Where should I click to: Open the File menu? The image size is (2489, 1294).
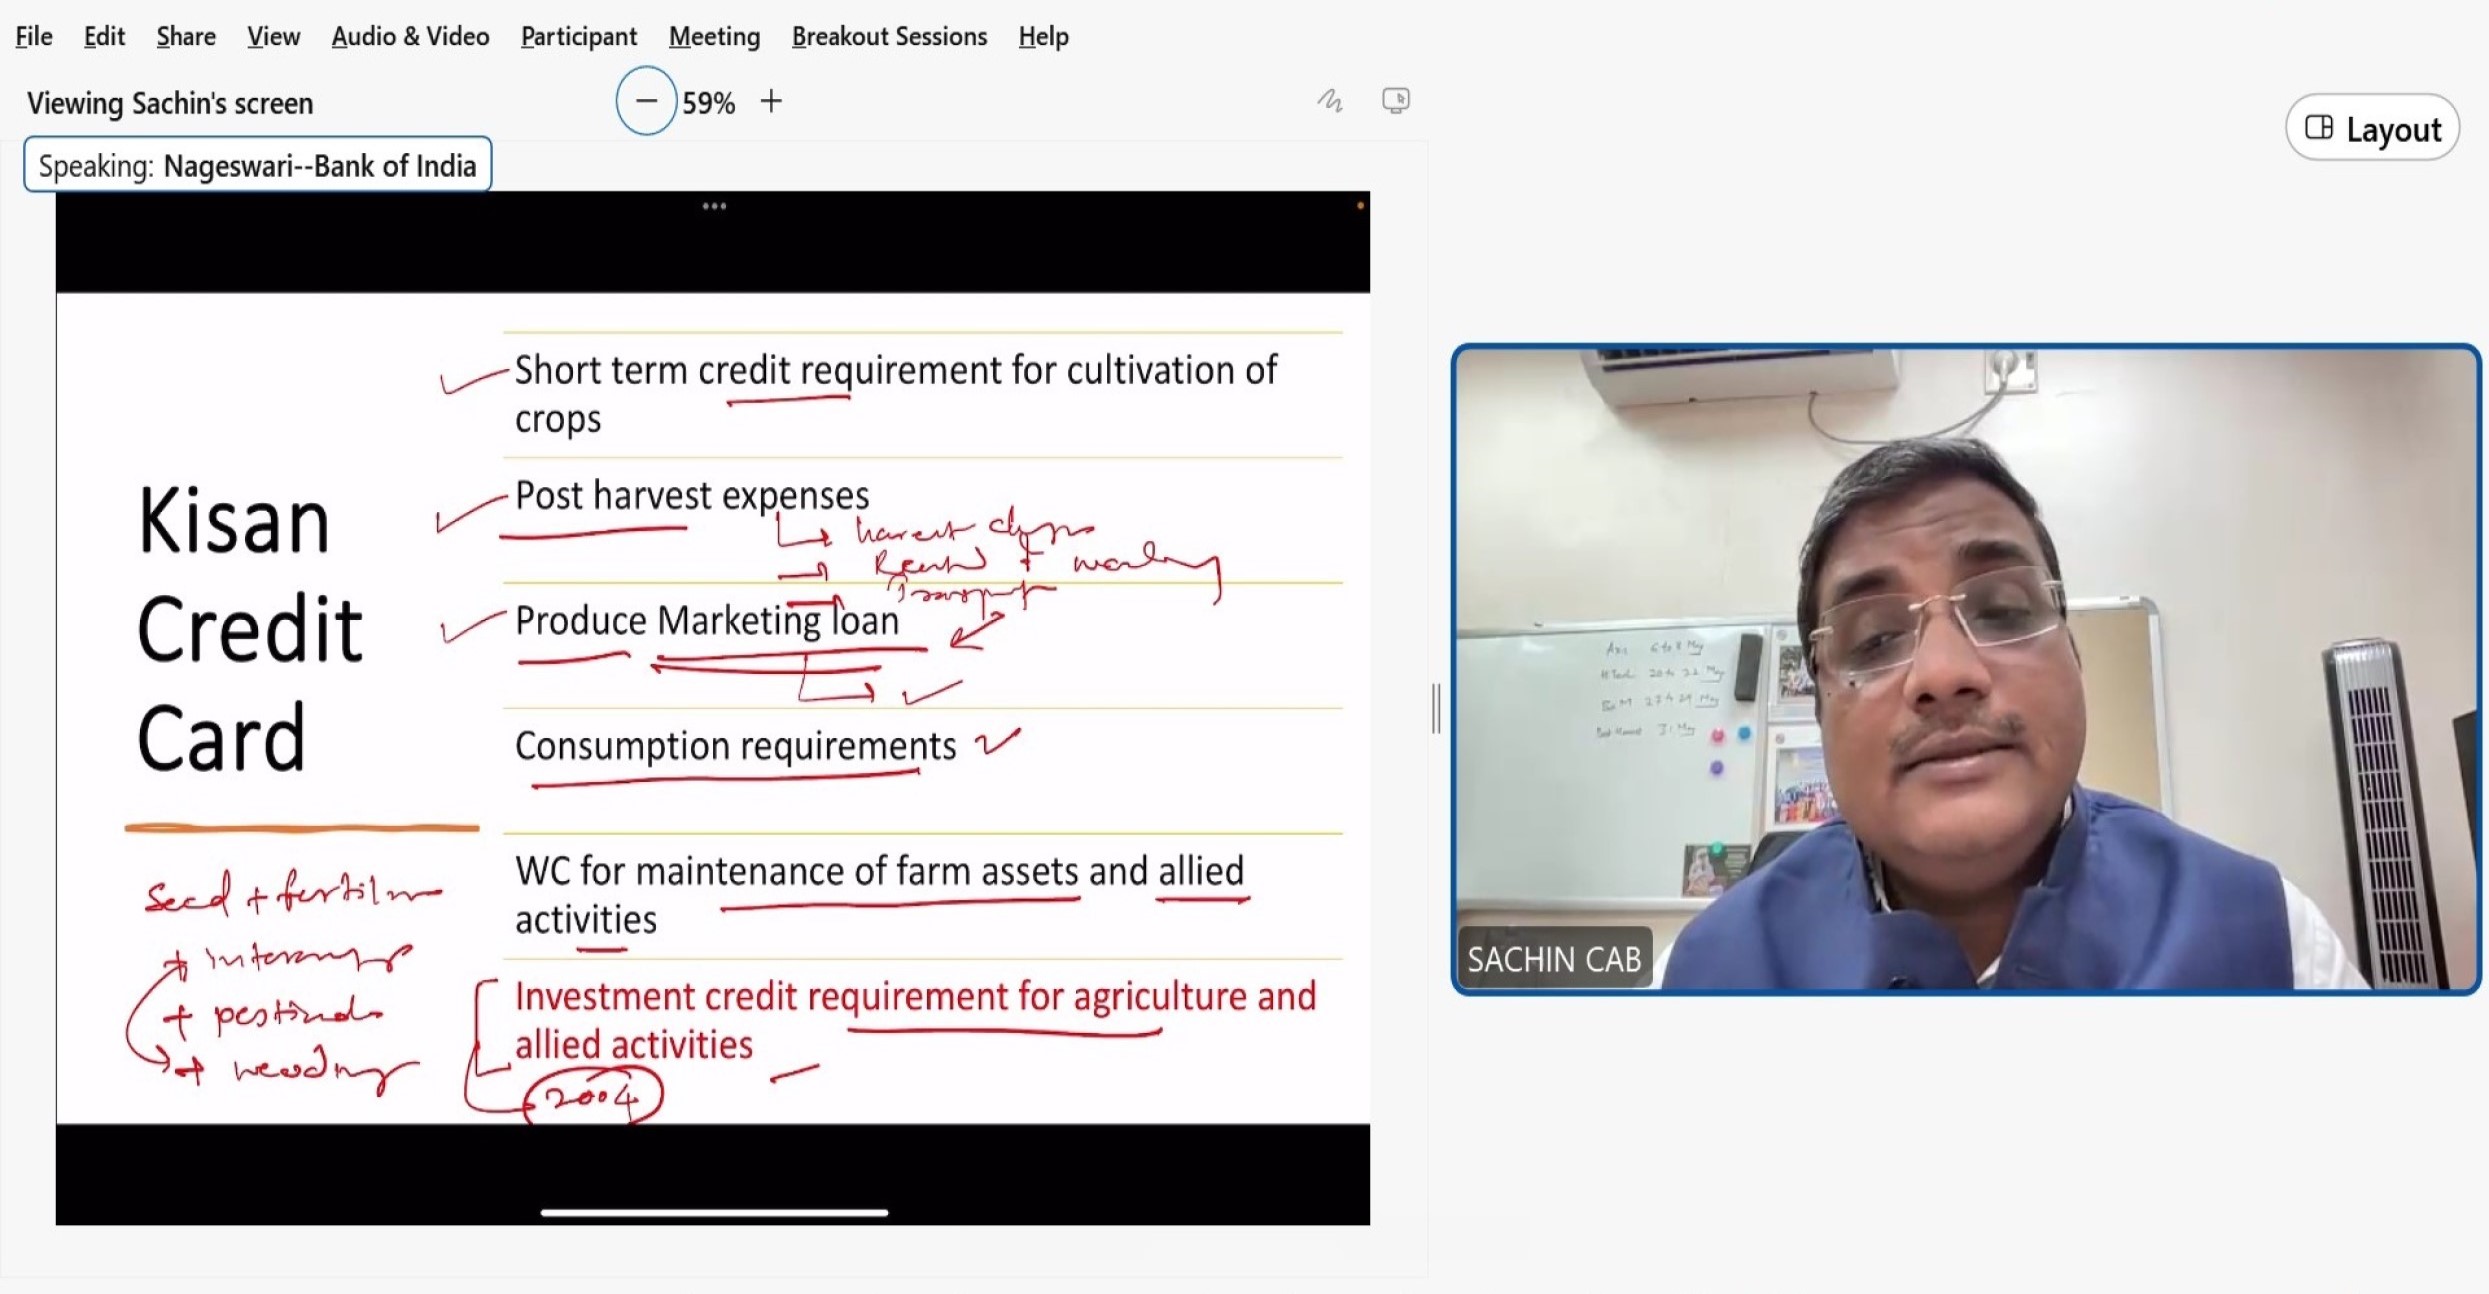(x=34, y=37)
